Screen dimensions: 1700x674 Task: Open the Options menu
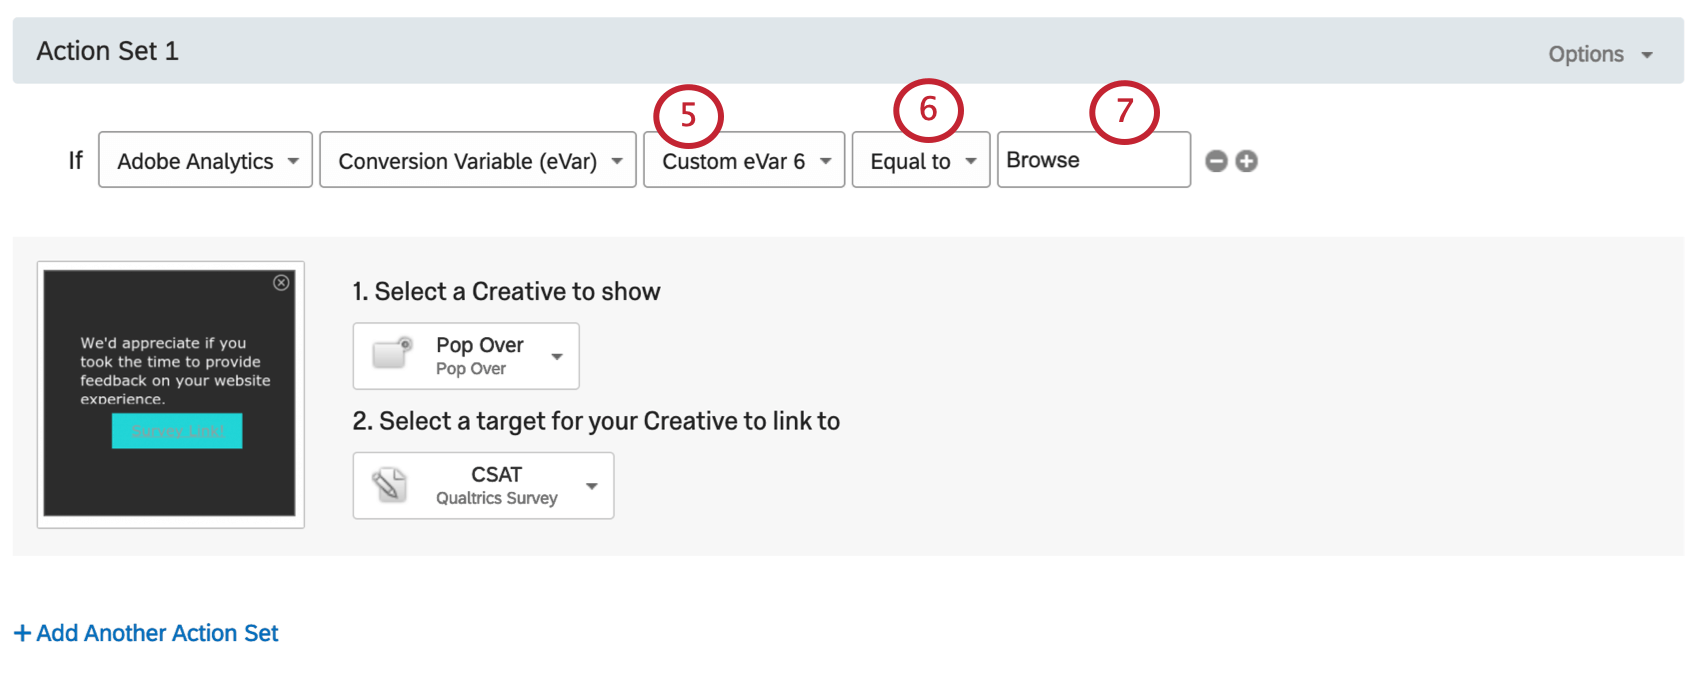tap(1600, 54)
